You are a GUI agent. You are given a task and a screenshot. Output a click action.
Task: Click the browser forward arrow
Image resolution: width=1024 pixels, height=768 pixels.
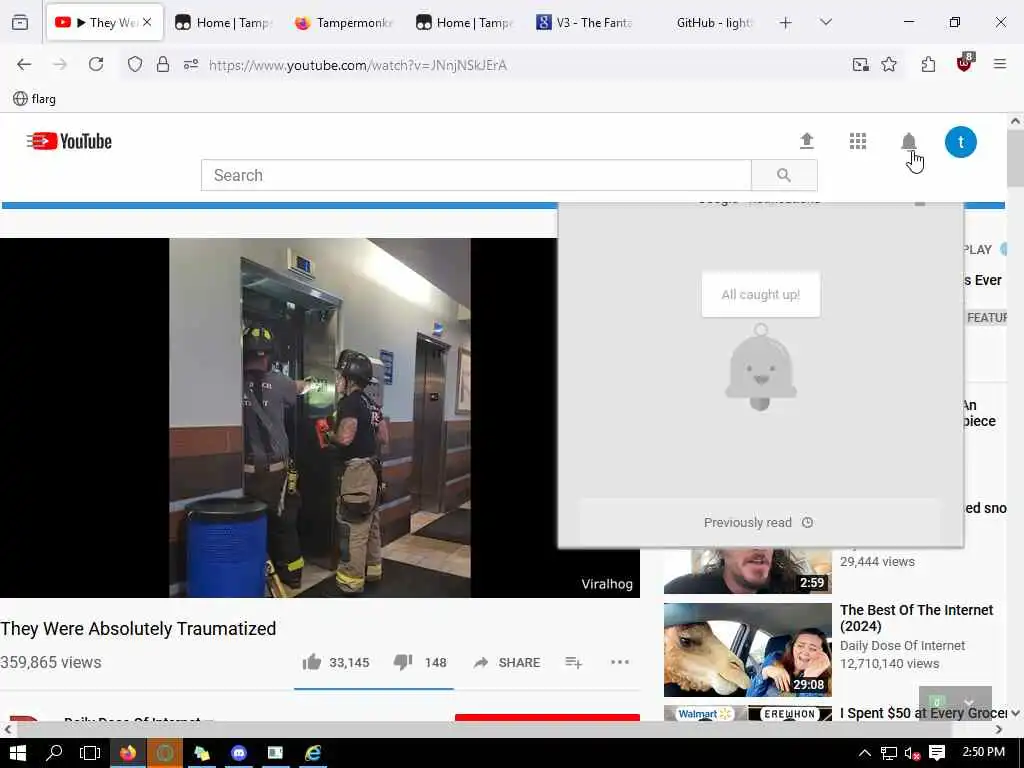(x=59, y=64)
